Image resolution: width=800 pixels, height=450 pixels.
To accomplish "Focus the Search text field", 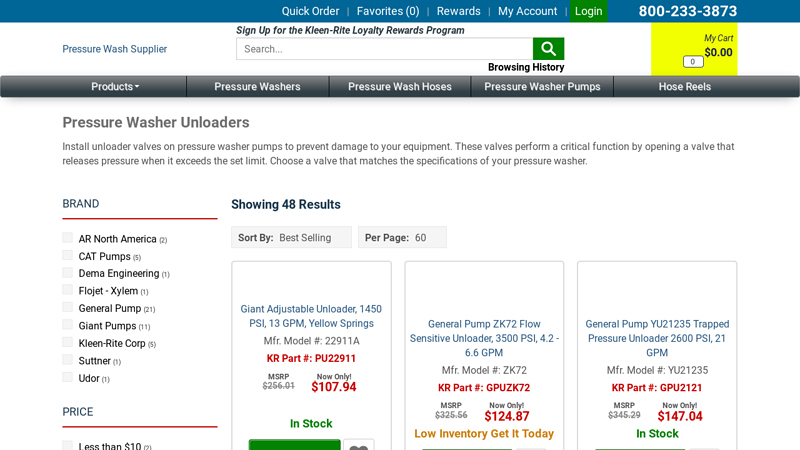I will [384, 49].
